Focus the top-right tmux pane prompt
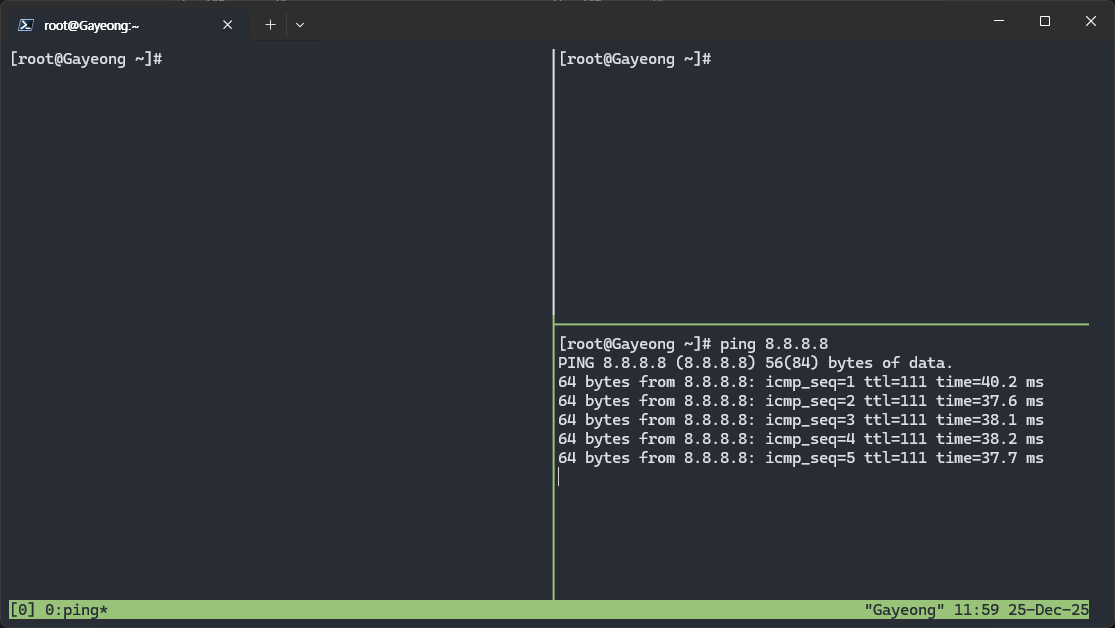The width and height of the screenshot is (1115, 628). [634, 60]
